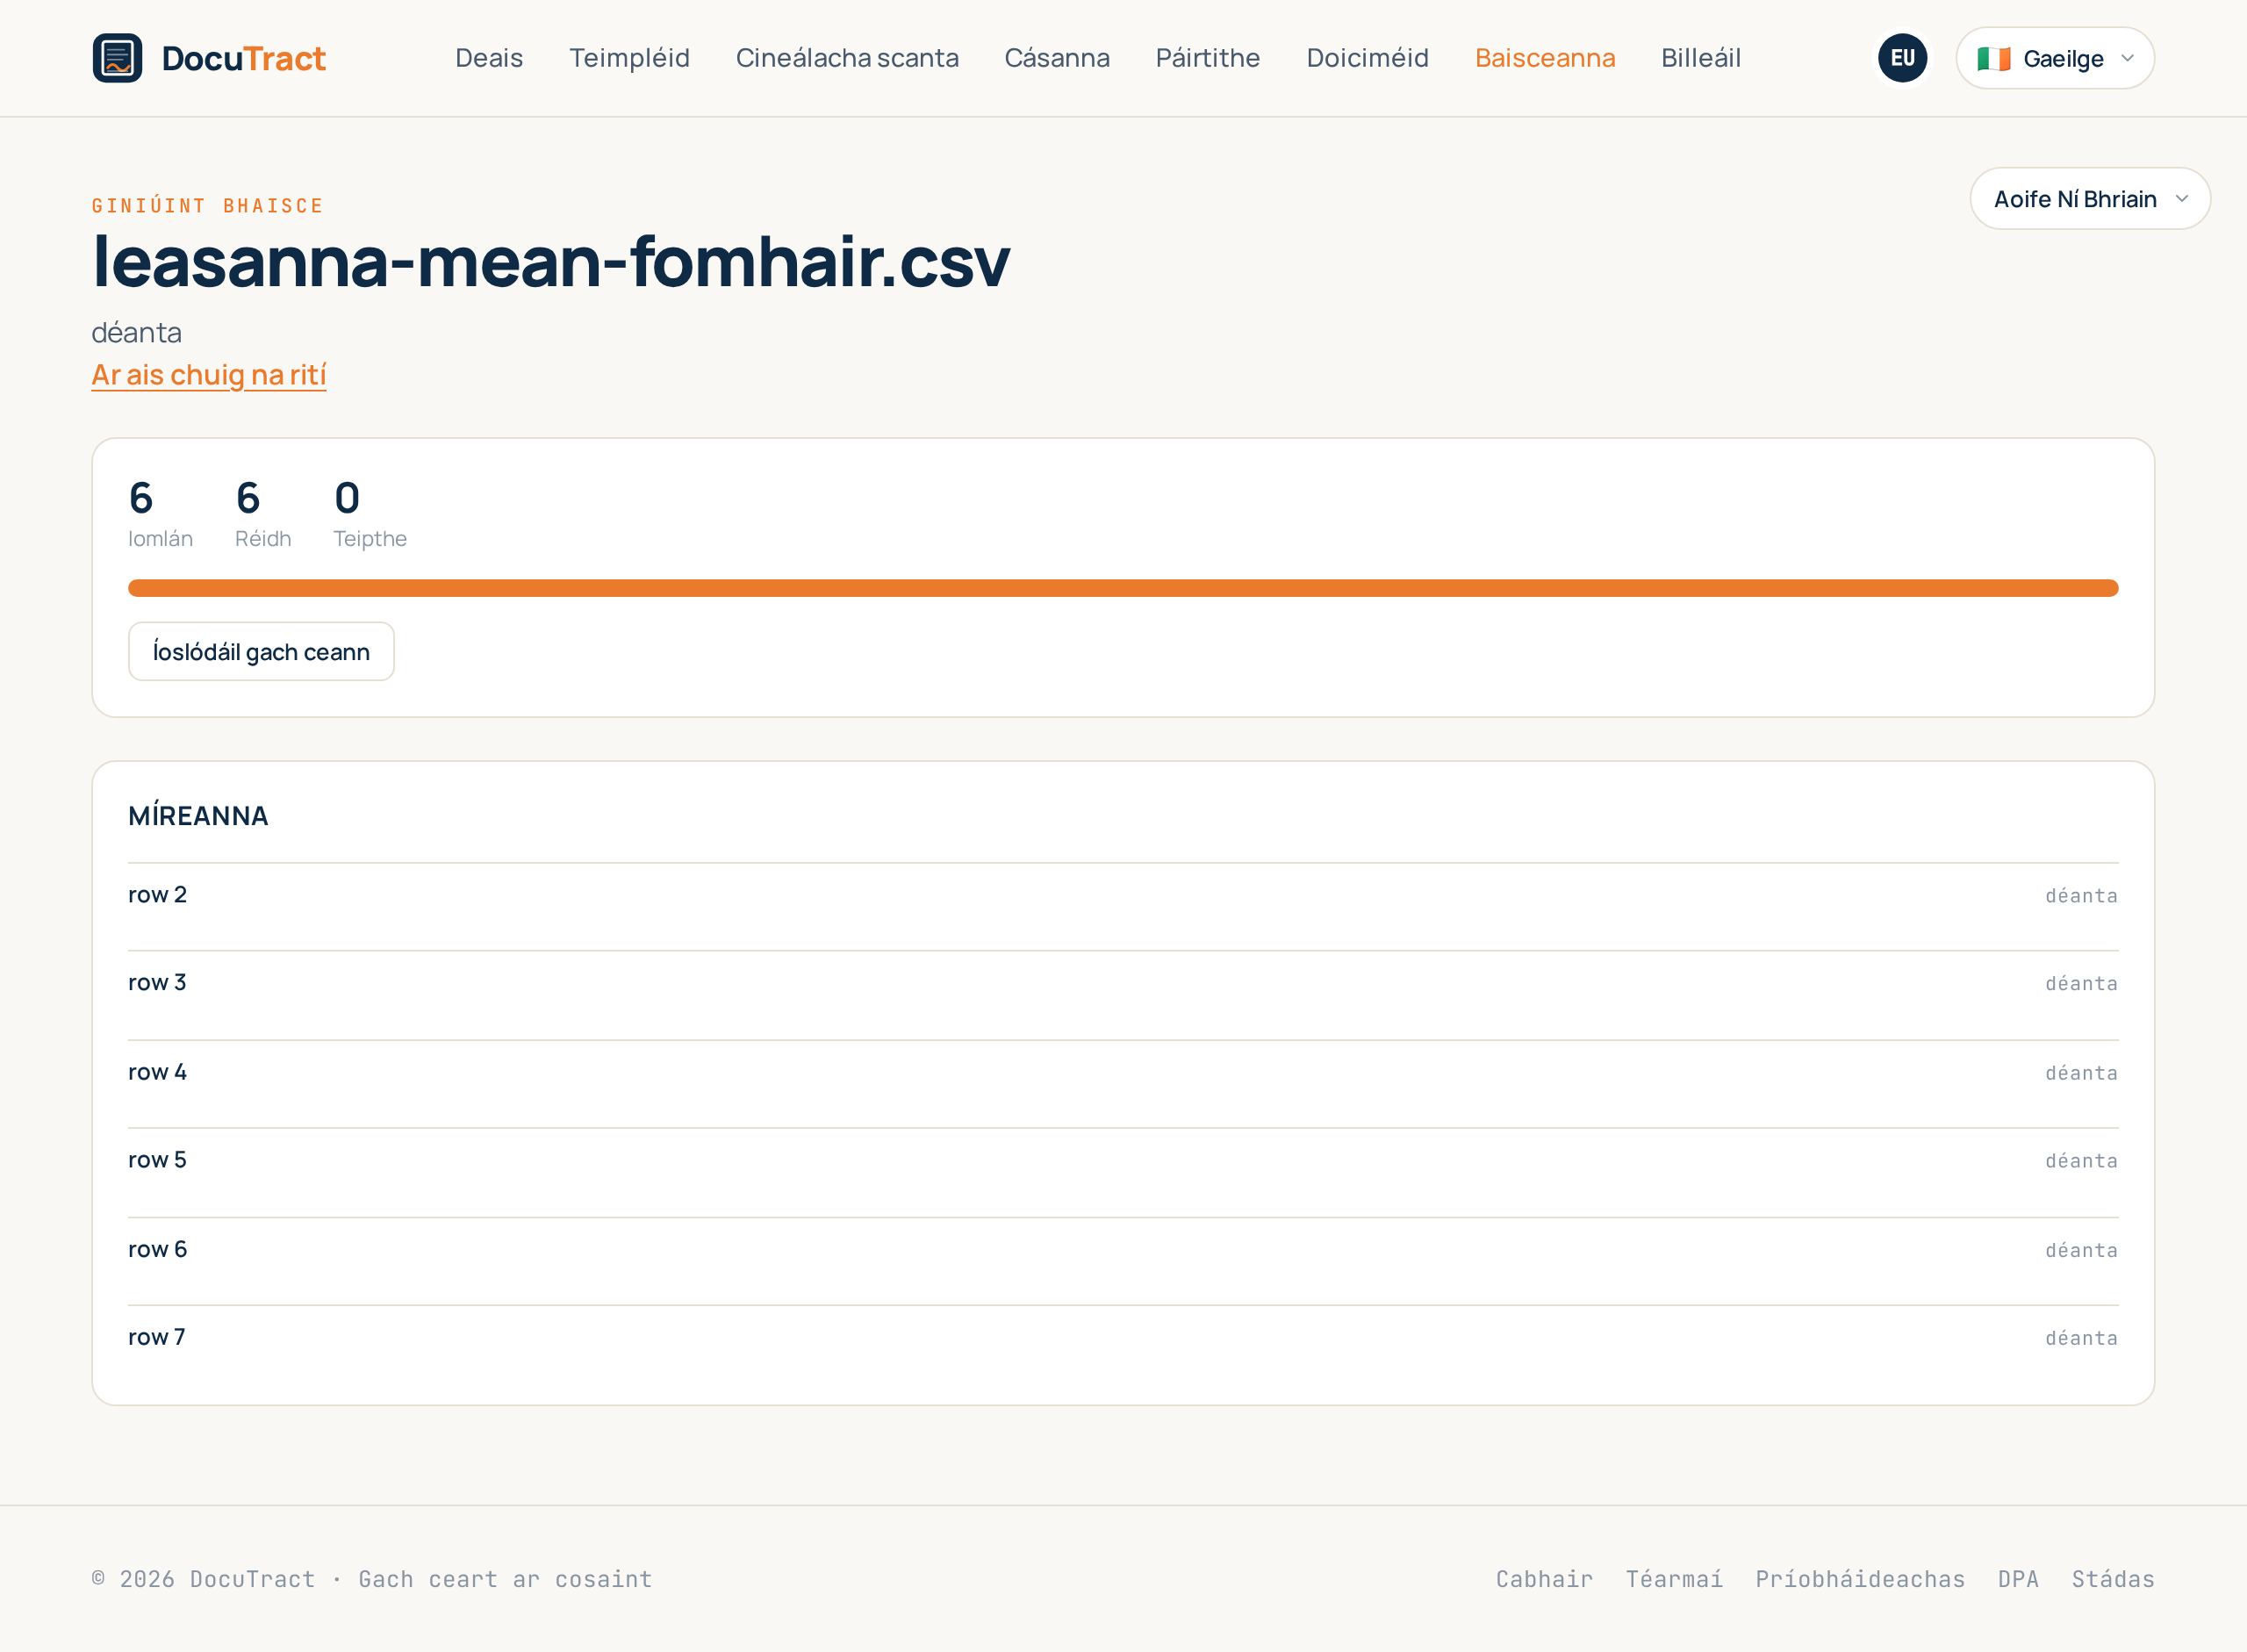The height and width of the screenshot is (1652, 2247).
Task: Go to the Deais nav item
Action: point(489,58)
